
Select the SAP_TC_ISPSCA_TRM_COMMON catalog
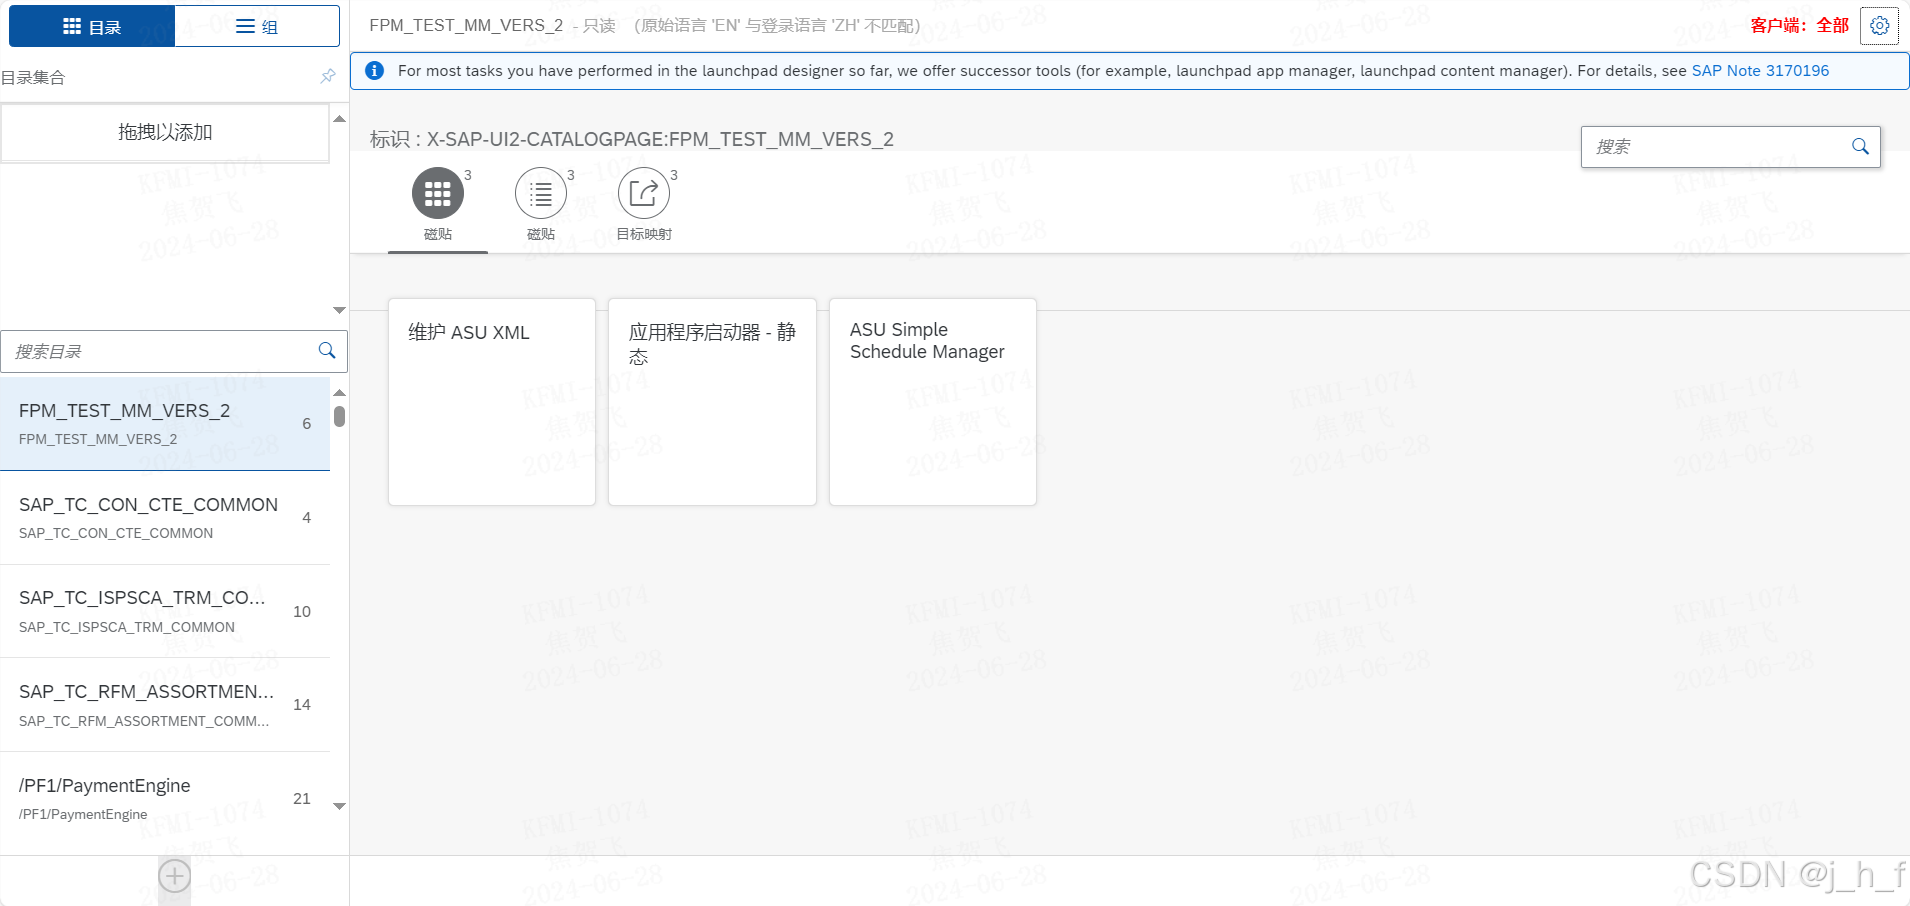(165, 611)
